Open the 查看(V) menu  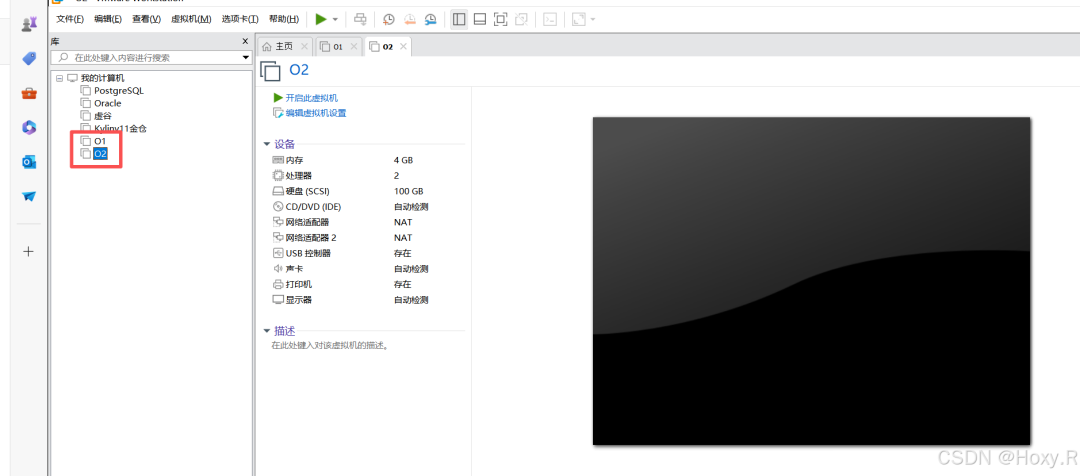pos(146,19)
